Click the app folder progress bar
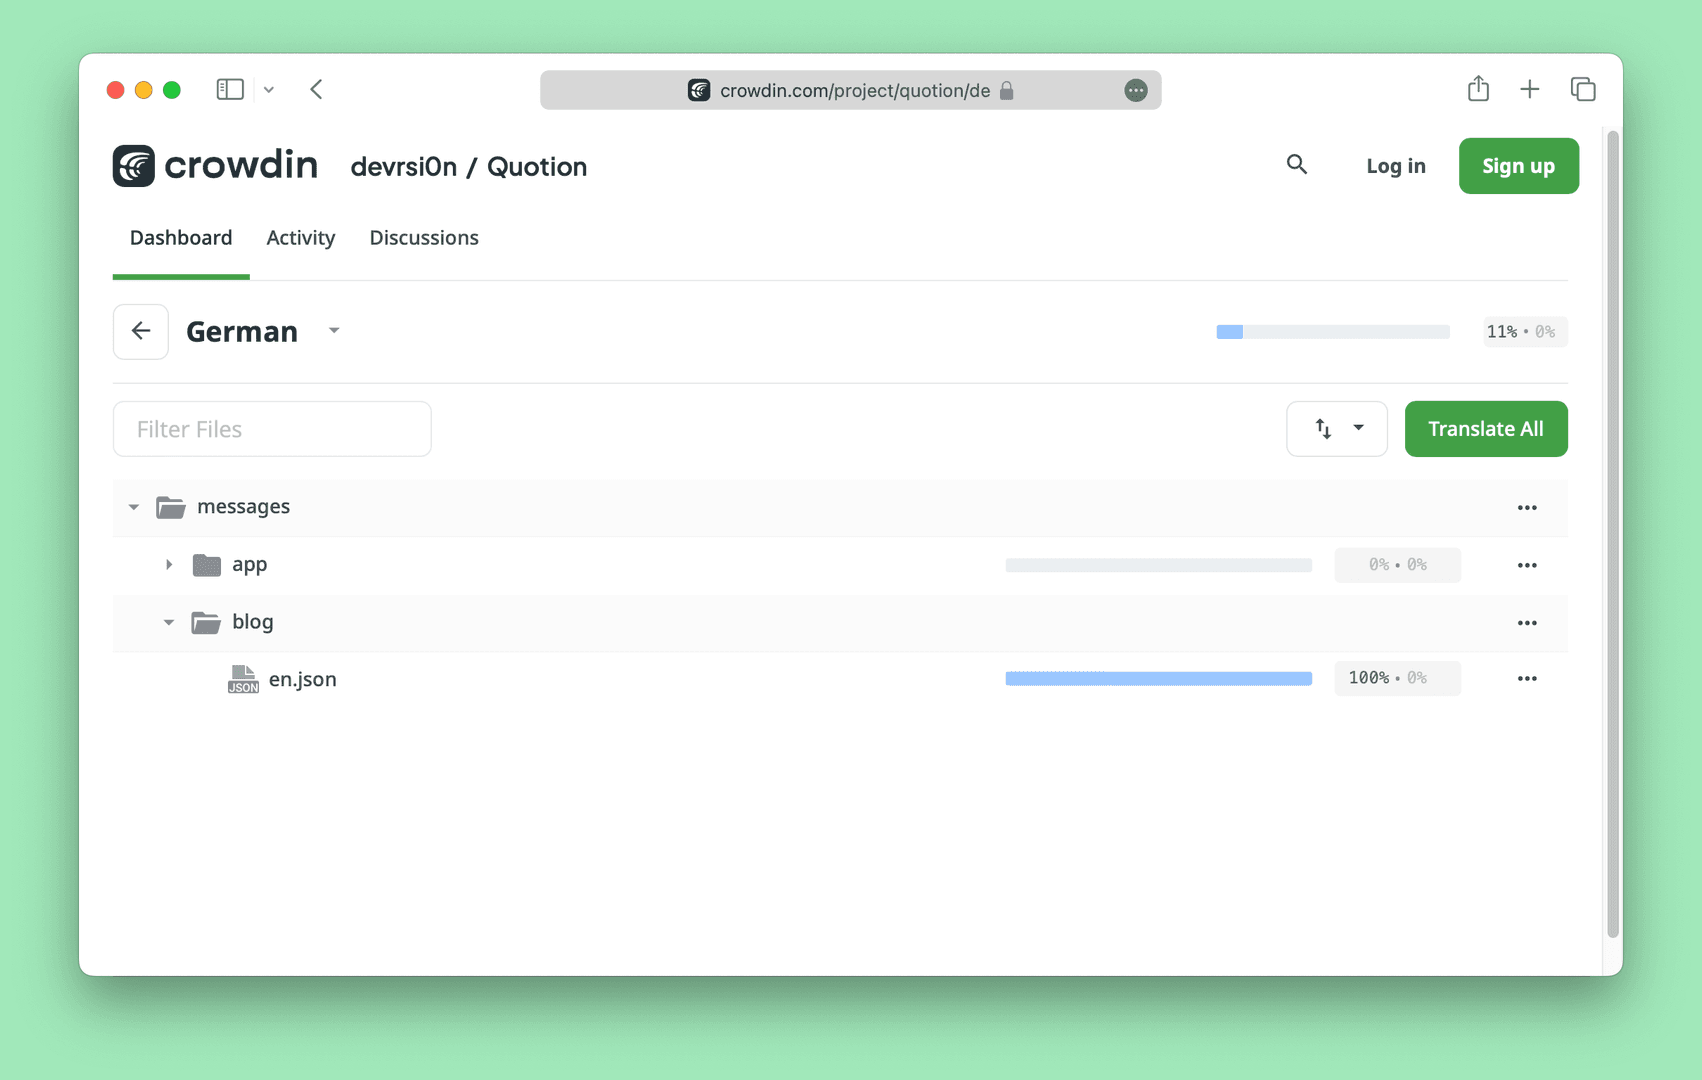This screenshot has width=1702, height=1080. pos(1158,566)
